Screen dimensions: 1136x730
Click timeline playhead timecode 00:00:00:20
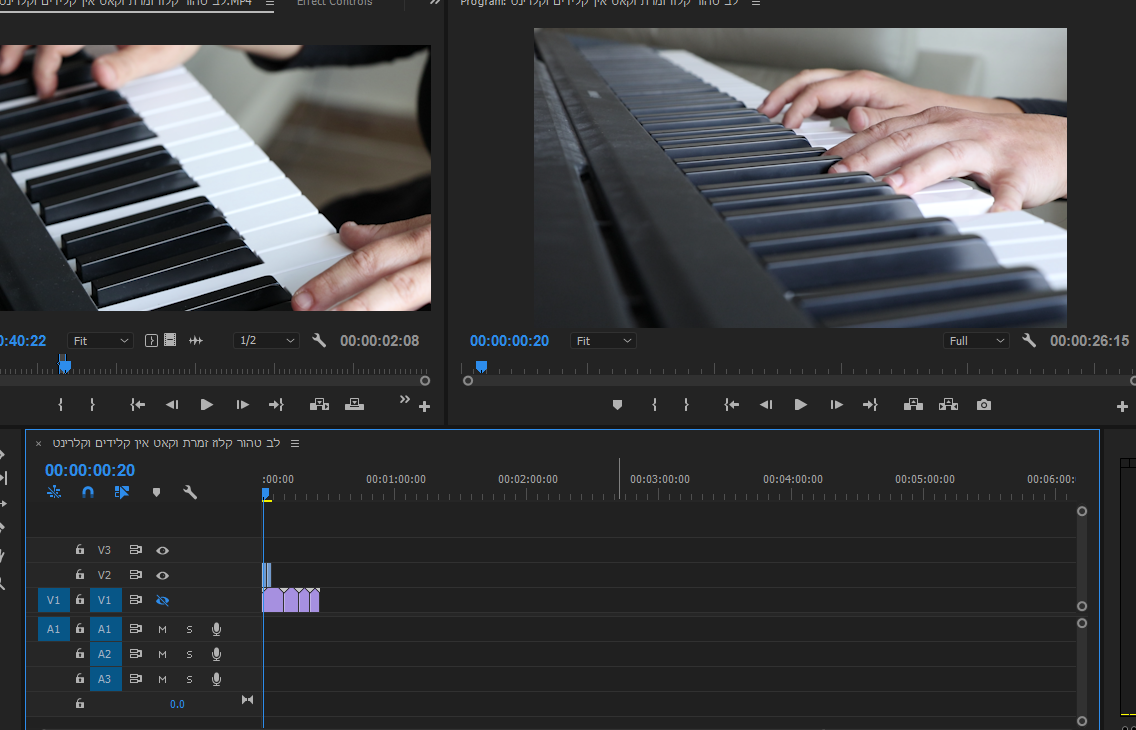(x=90, y=470)
